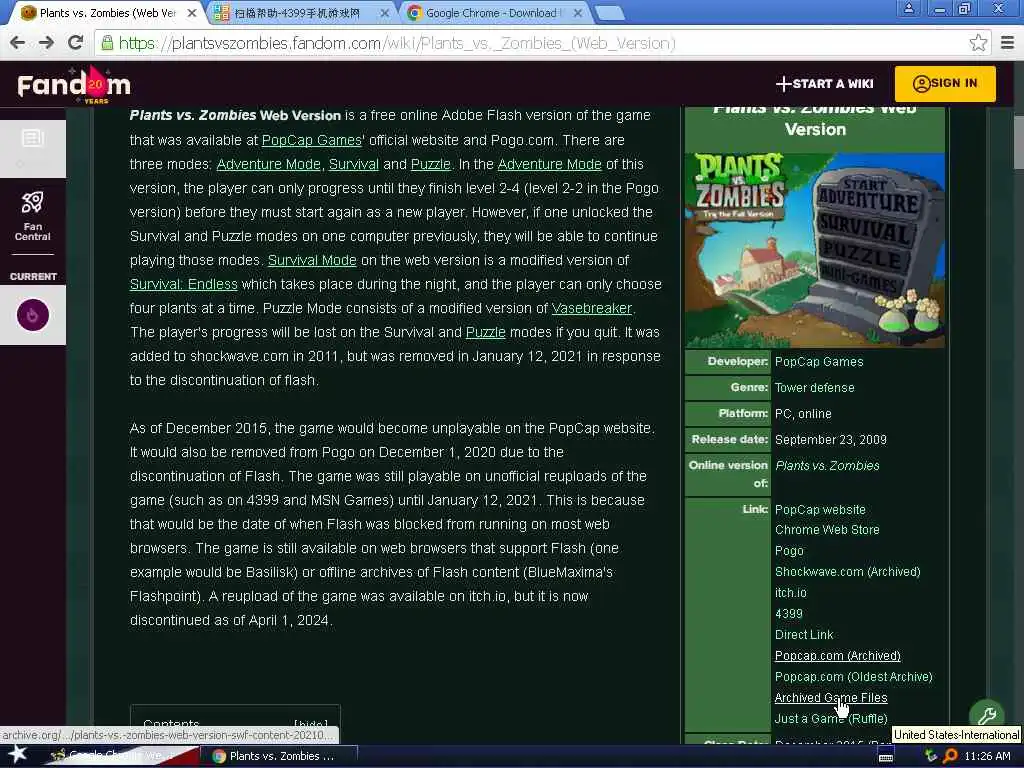Click the top sidebar news panel icon
This screenshot has width=1024, height=768.
point(33,138)
